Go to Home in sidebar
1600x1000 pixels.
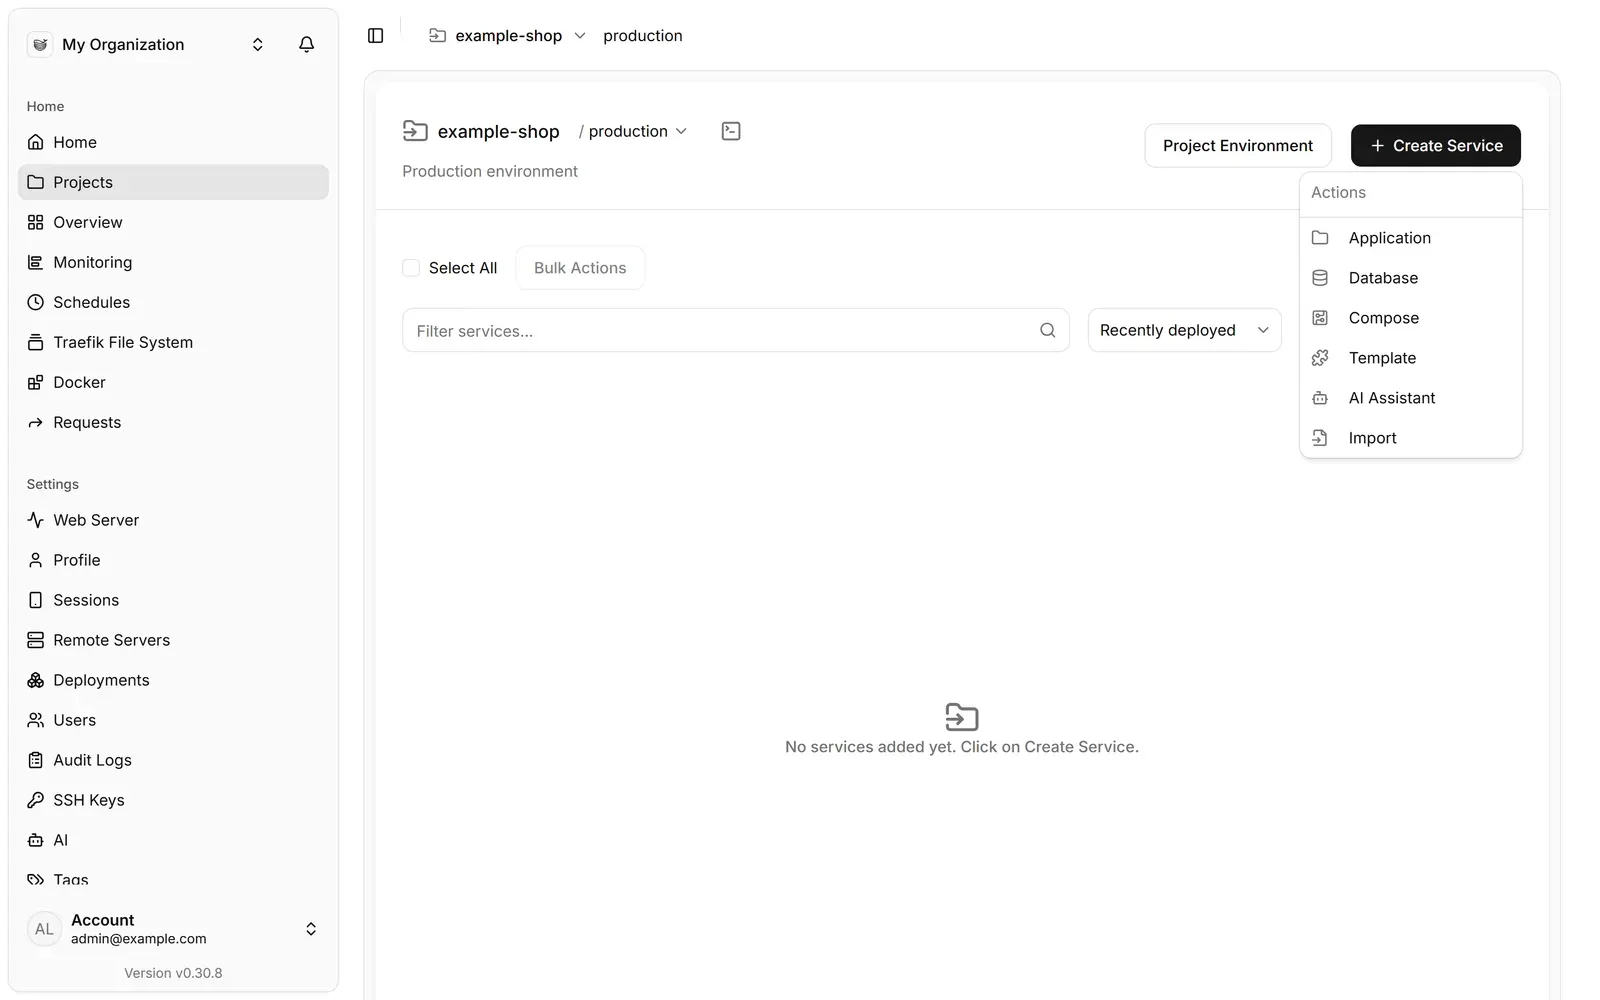click(x=173, y=142)
